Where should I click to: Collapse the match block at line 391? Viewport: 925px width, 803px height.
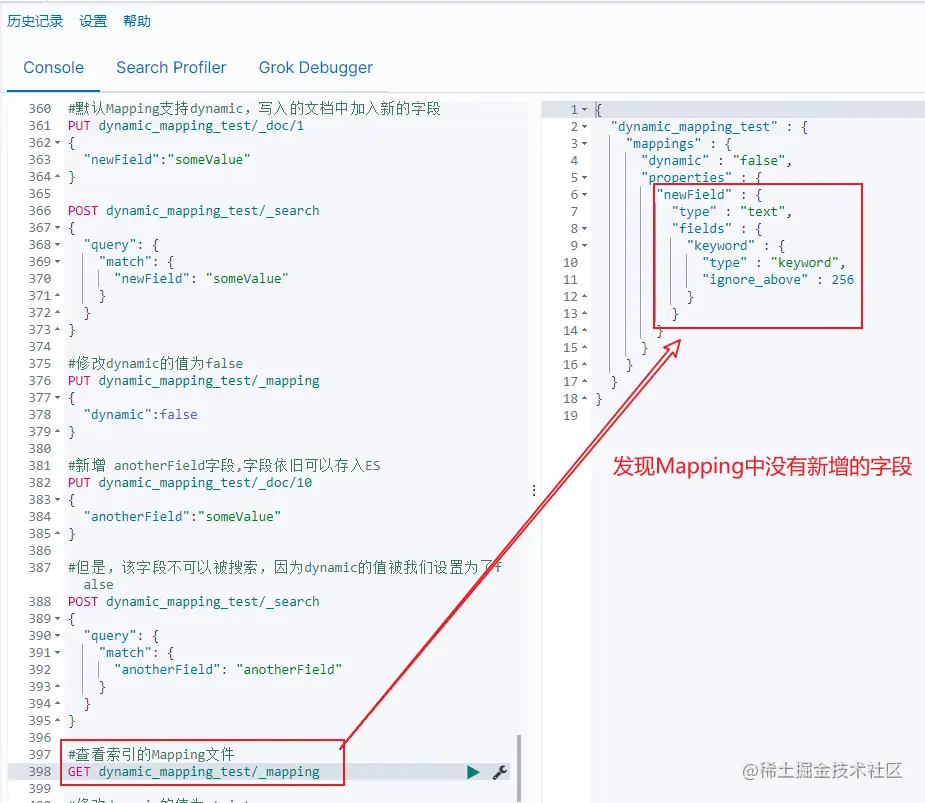pos(58,653)
